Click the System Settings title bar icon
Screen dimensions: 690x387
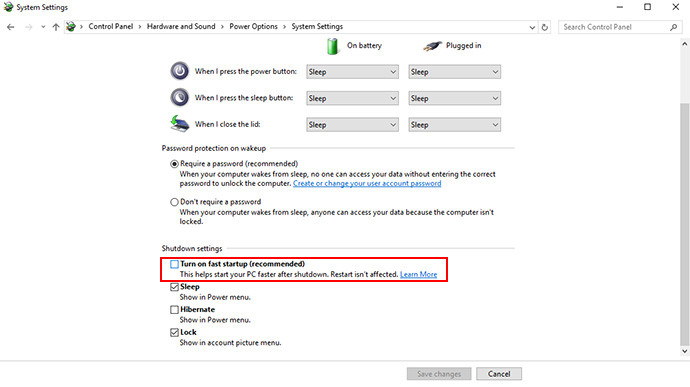point(8,7)
